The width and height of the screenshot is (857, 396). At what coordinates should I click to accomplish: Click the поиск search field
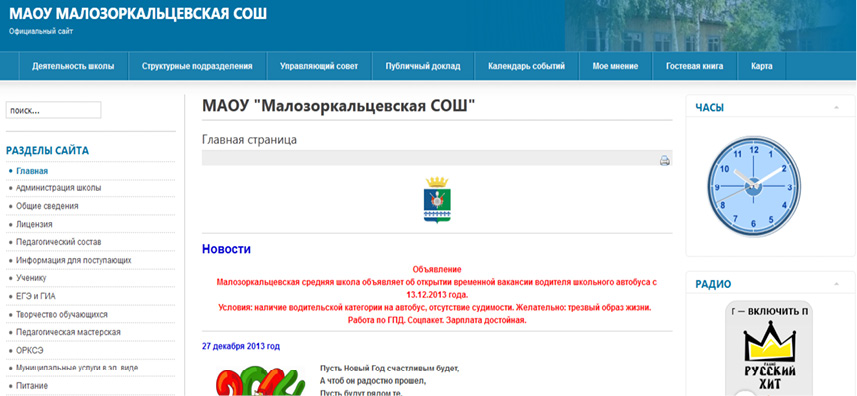tap(54, 110)
